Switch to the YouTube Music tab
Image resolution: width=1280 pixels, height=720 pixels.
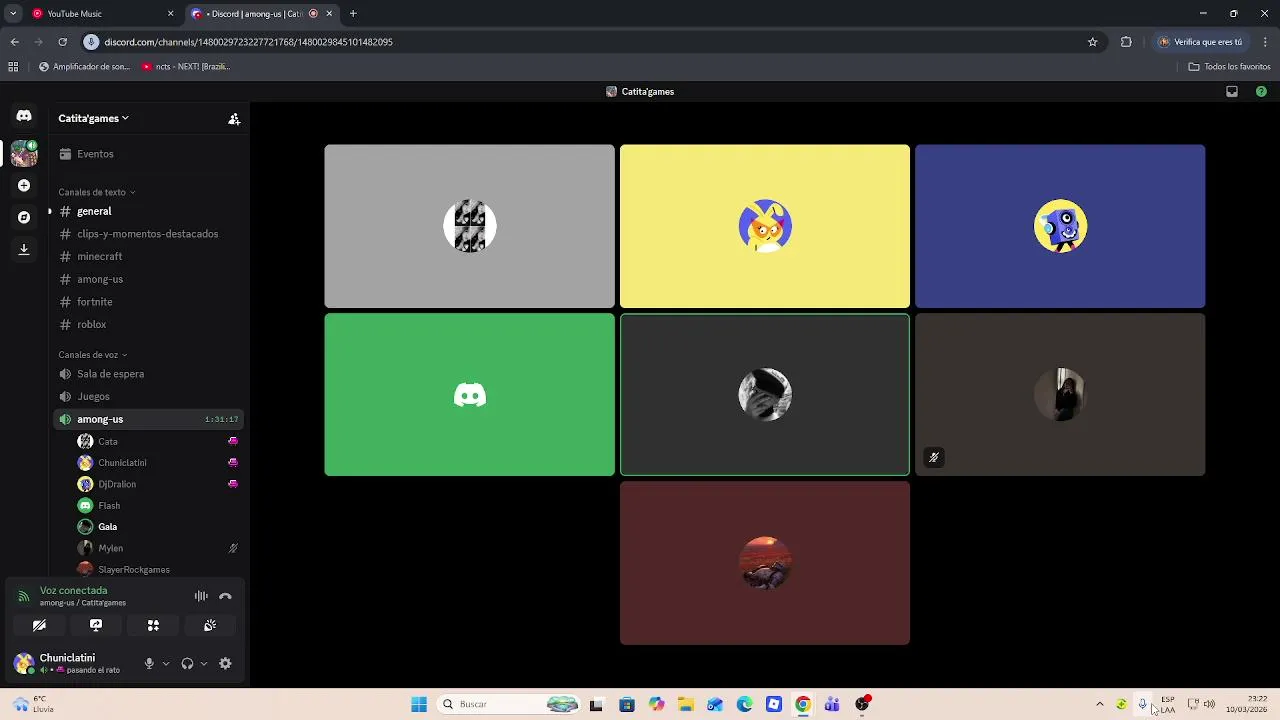pyautogui.click(x=101, y=14)
